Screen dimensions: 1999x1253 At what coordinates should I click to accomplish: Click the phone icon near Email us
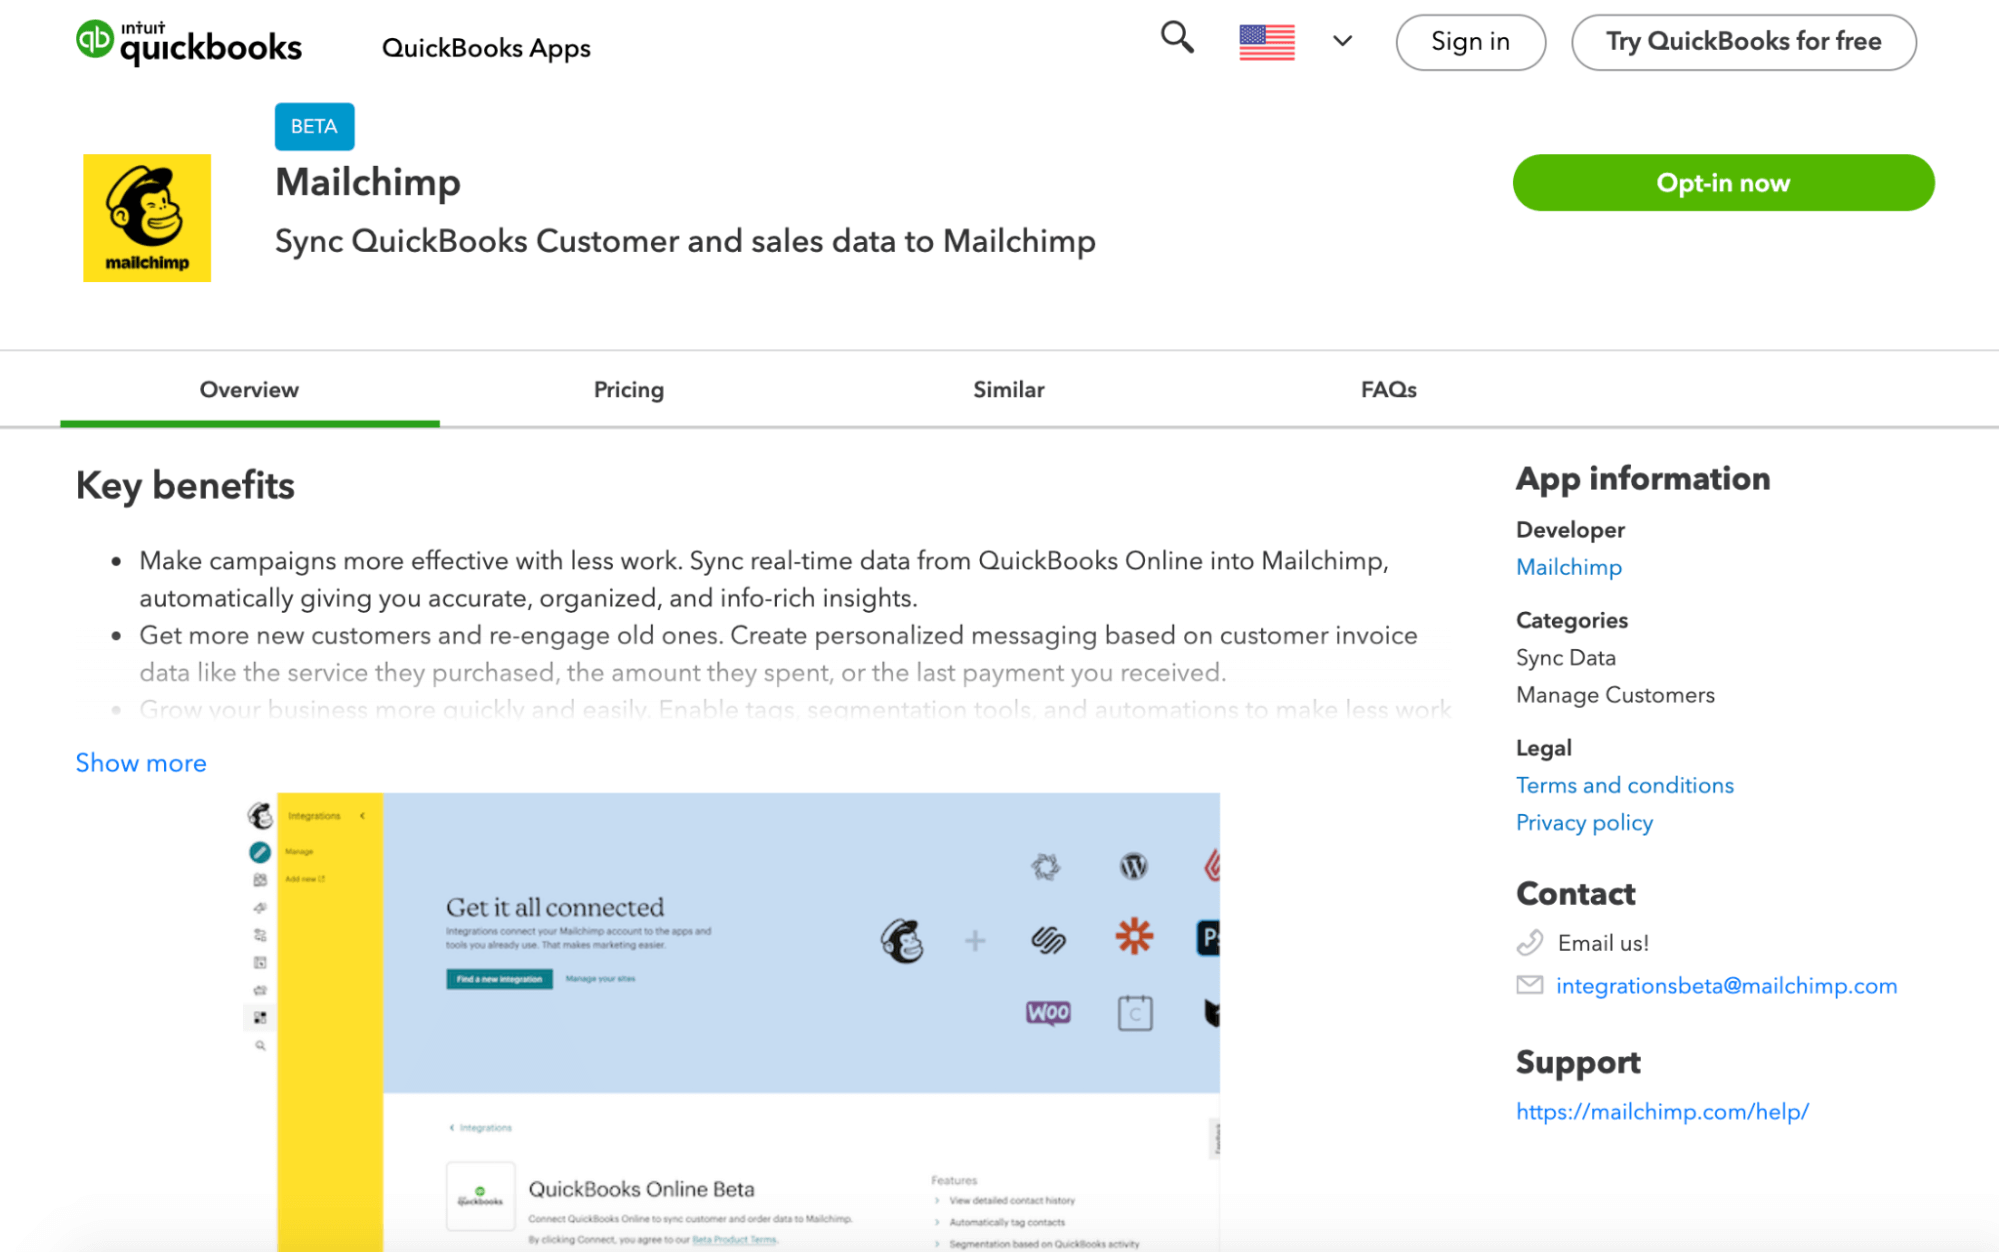pyautogui.click(x=1529, y=942)
